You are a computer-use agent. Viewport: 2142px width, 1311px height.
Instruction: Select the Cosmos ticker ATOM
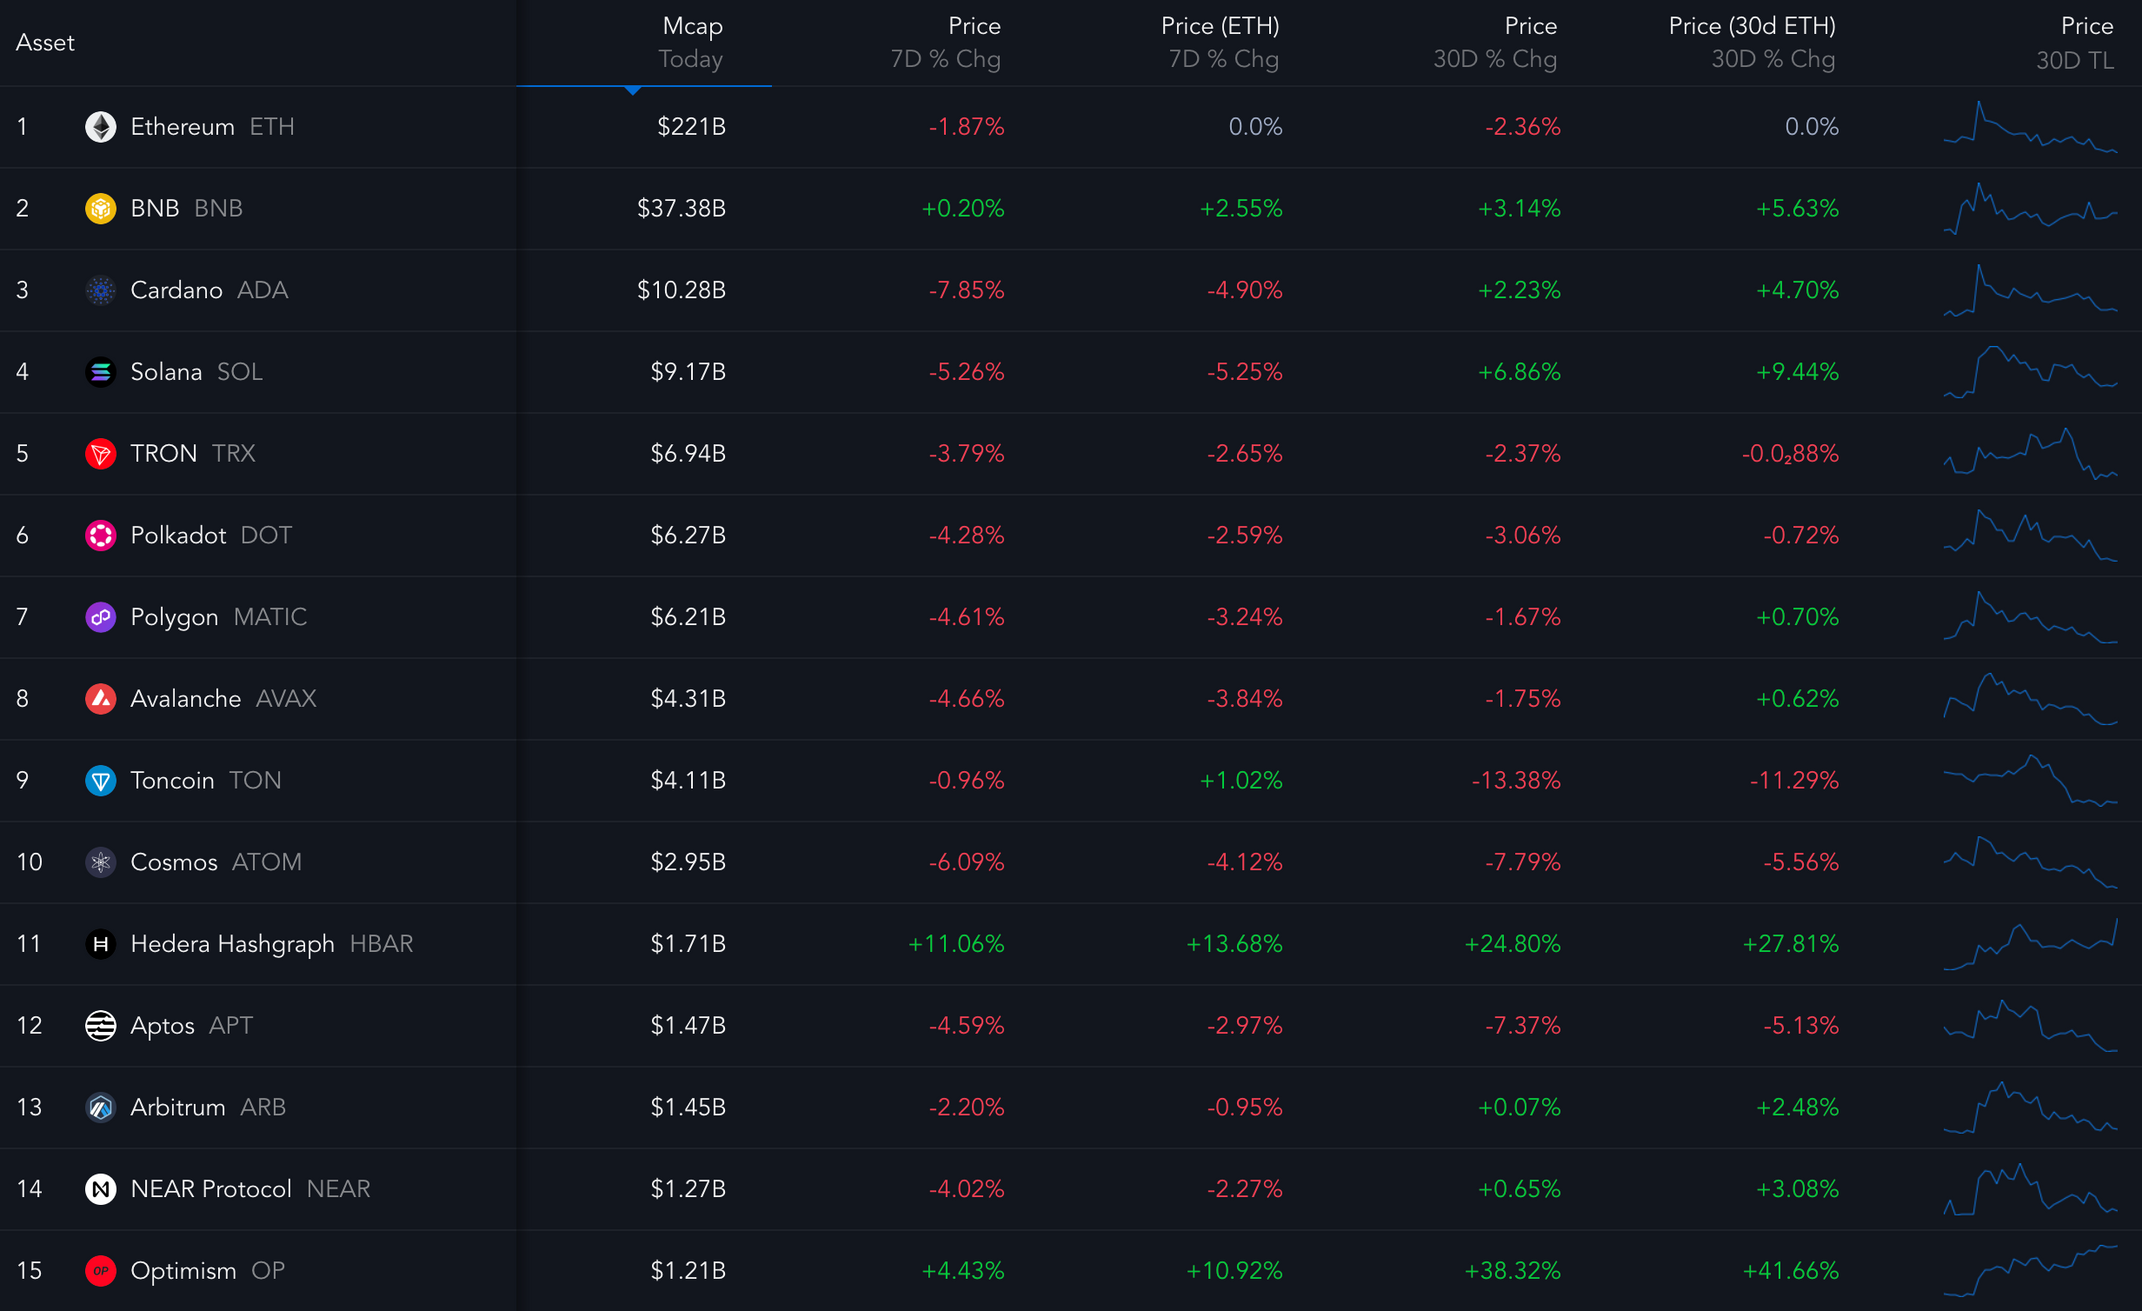click(x=266, y=862)
